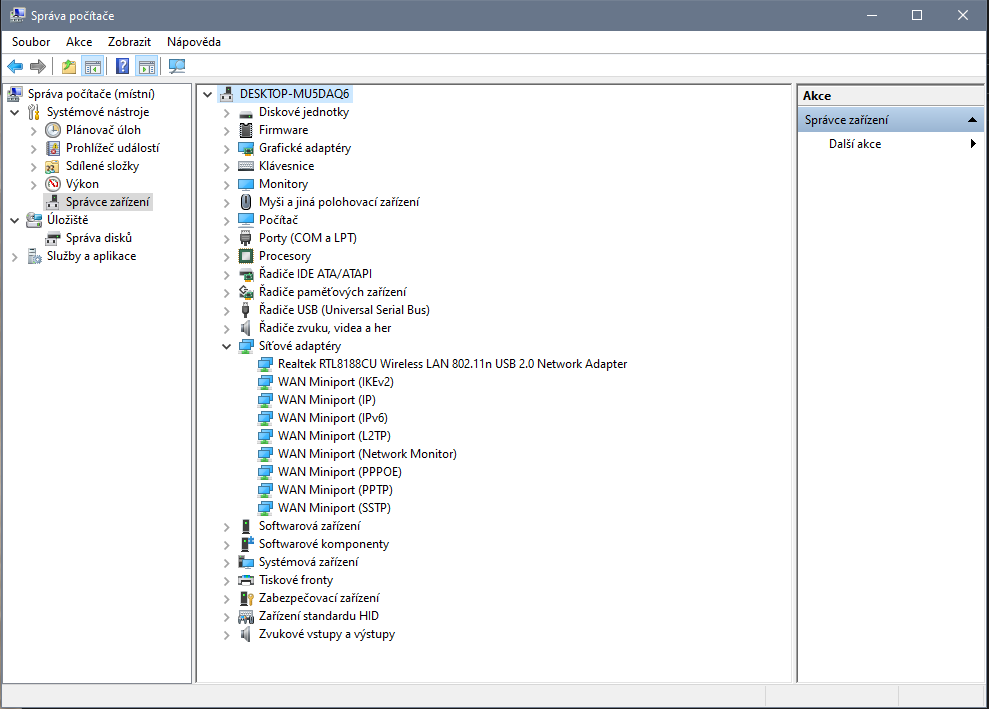Image resolution: width=989 pixels, height=709 pixels.
Task: Click the Up one level folder icon
Action: point(68,67)
